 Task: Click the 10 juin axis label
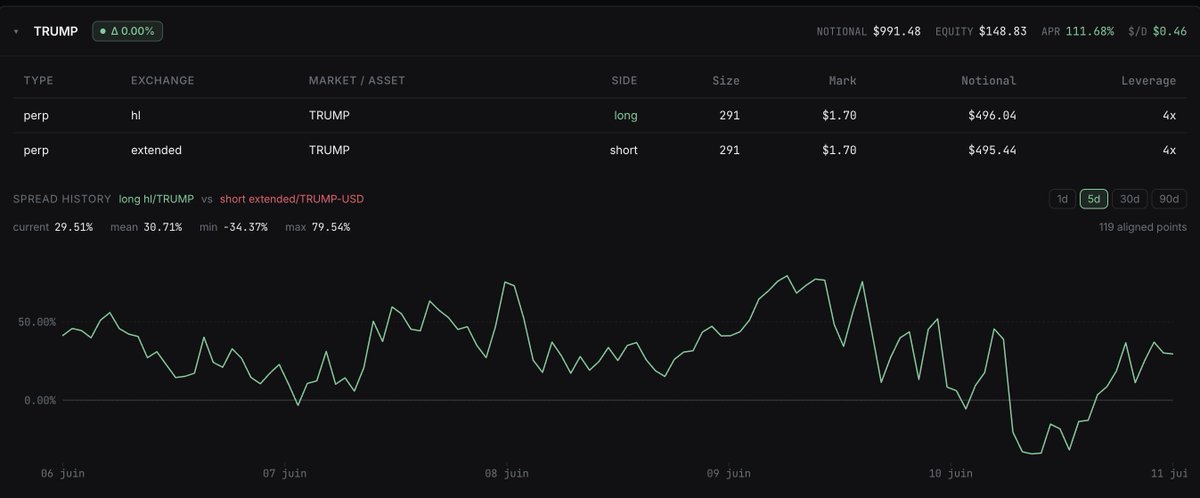[950, 473]
